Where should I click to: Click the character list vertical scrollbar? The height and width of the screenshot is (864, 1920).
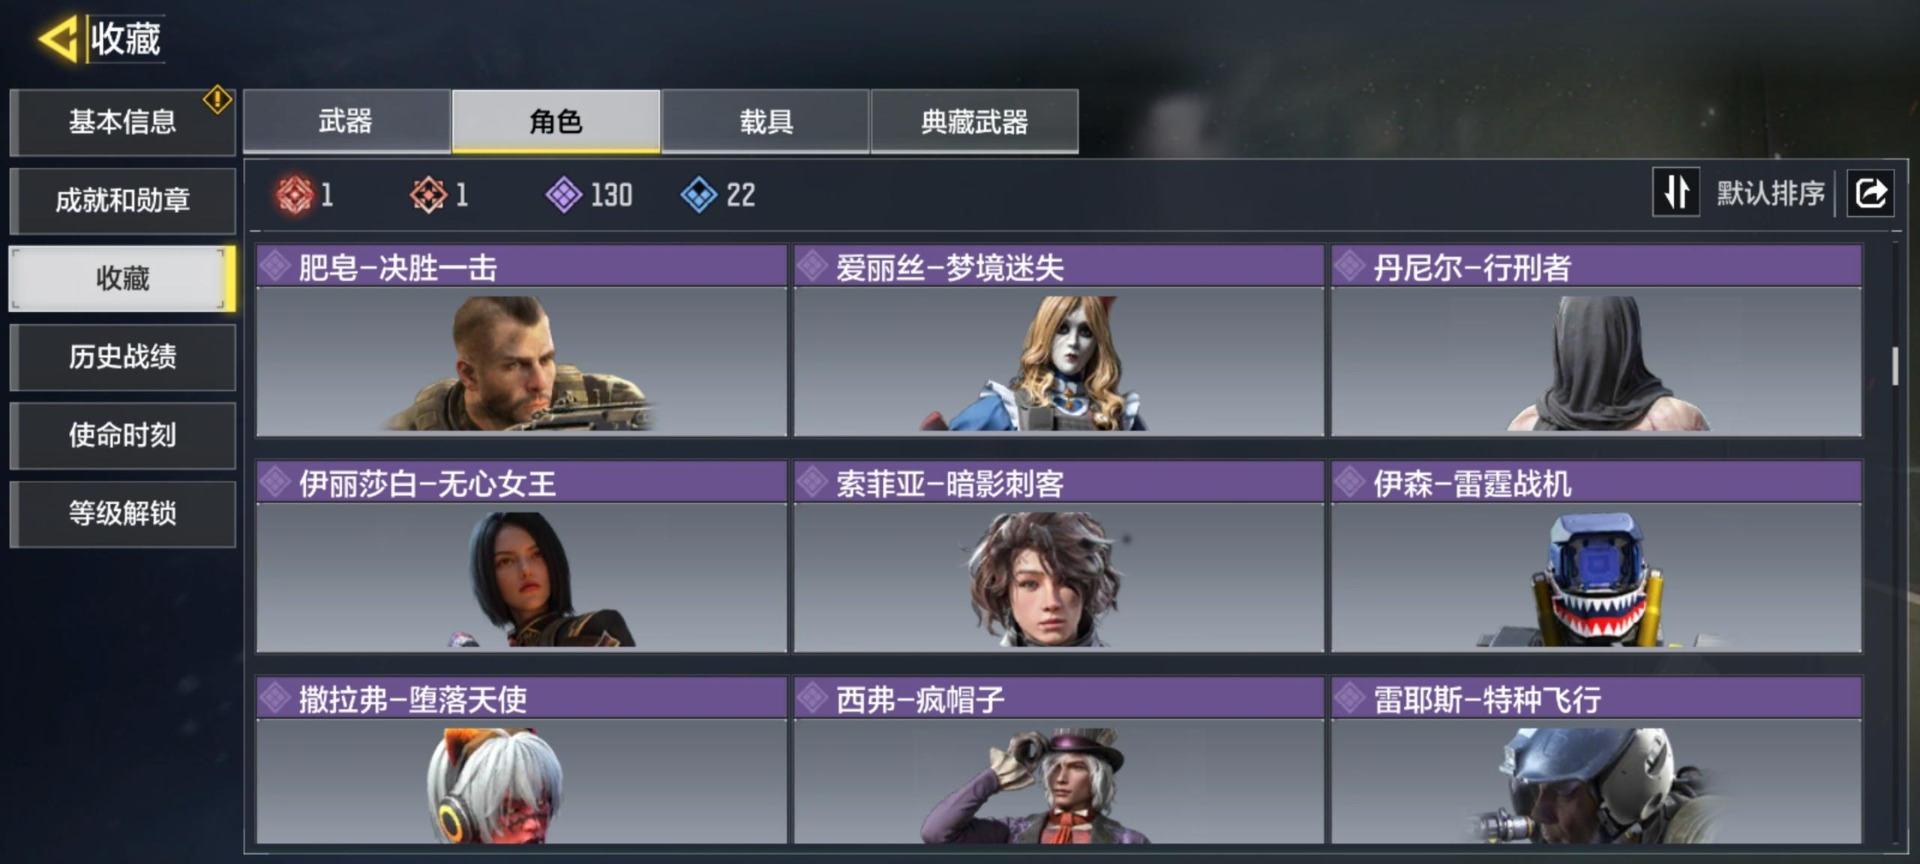click(x=1894, y=366)
